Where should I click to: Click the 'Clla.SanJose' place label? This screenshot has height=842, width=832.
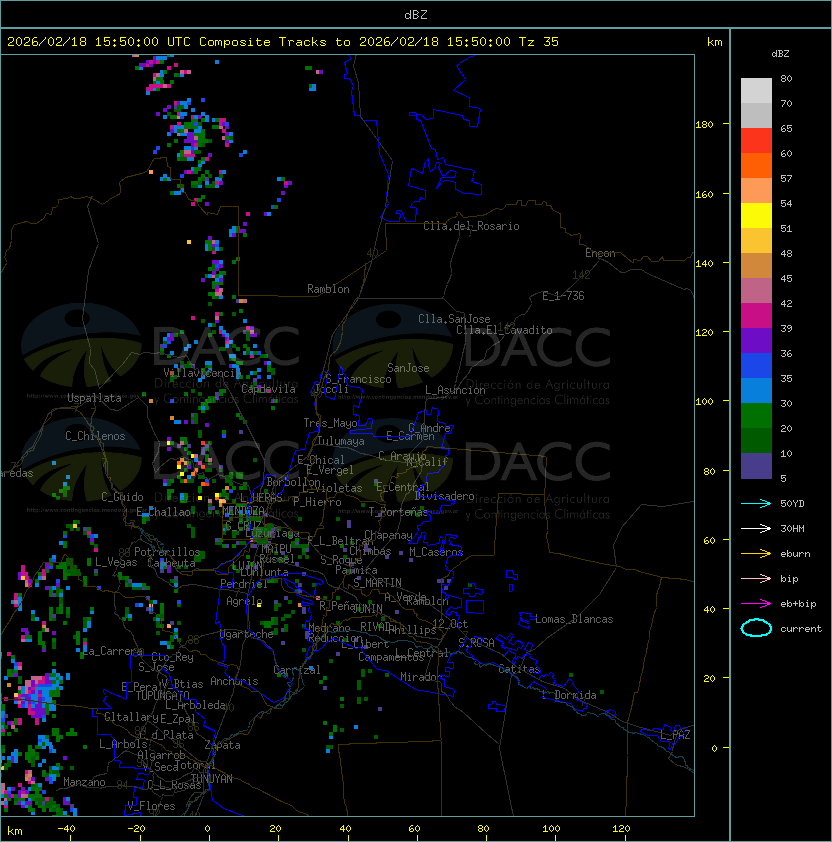tap(454, 319)
